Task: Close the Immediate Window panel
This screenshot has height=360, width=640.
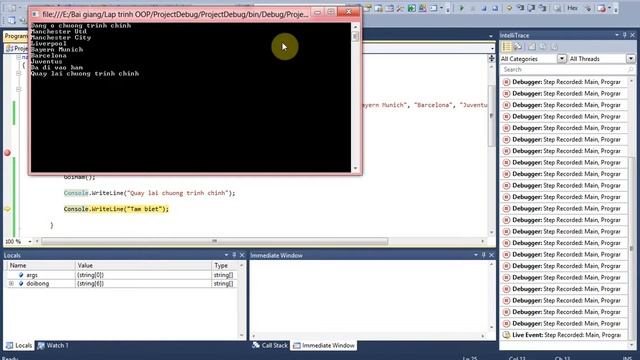Action: (491, 255)
